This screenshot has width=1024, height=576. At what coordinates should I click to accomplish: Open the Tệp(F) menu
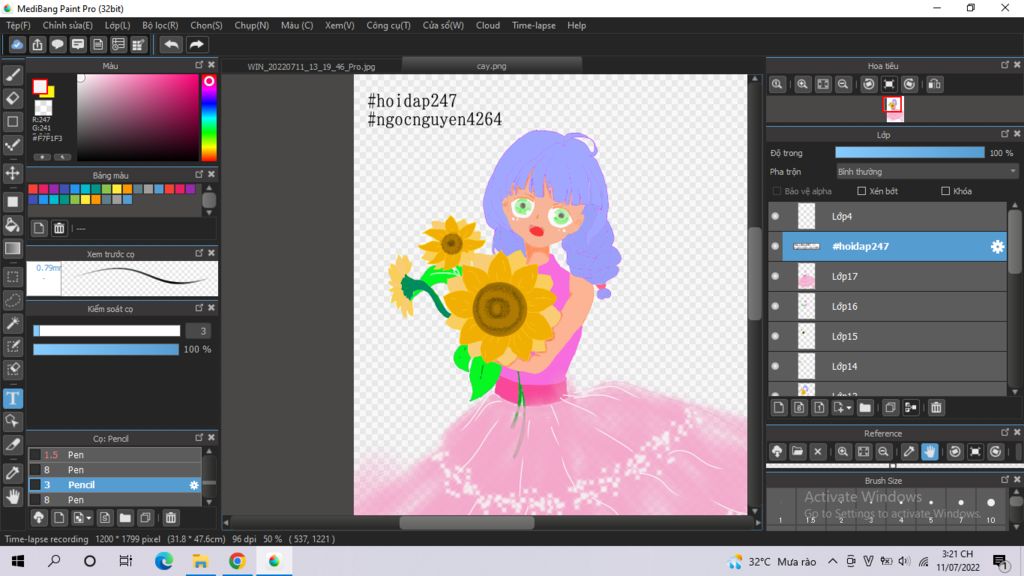click(x=18, y=25)
